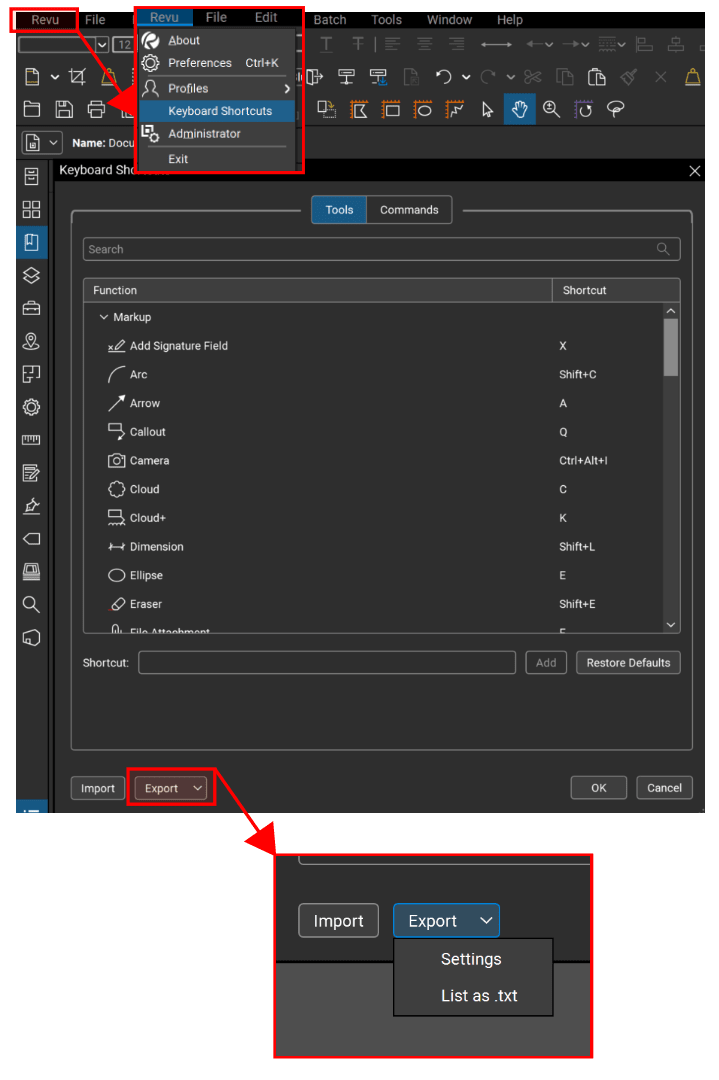Image resolution: width=719 pixels, height=1080 pixels.
Task: Open the Studio panel icon in sidebar
Action: click(x=31, y=571)
